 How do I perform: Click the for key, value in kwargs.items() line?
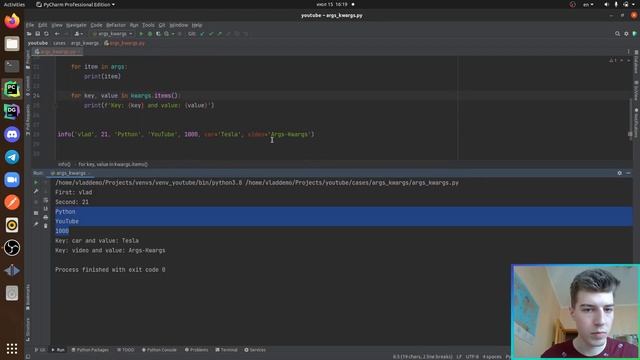tap(125, 96)
